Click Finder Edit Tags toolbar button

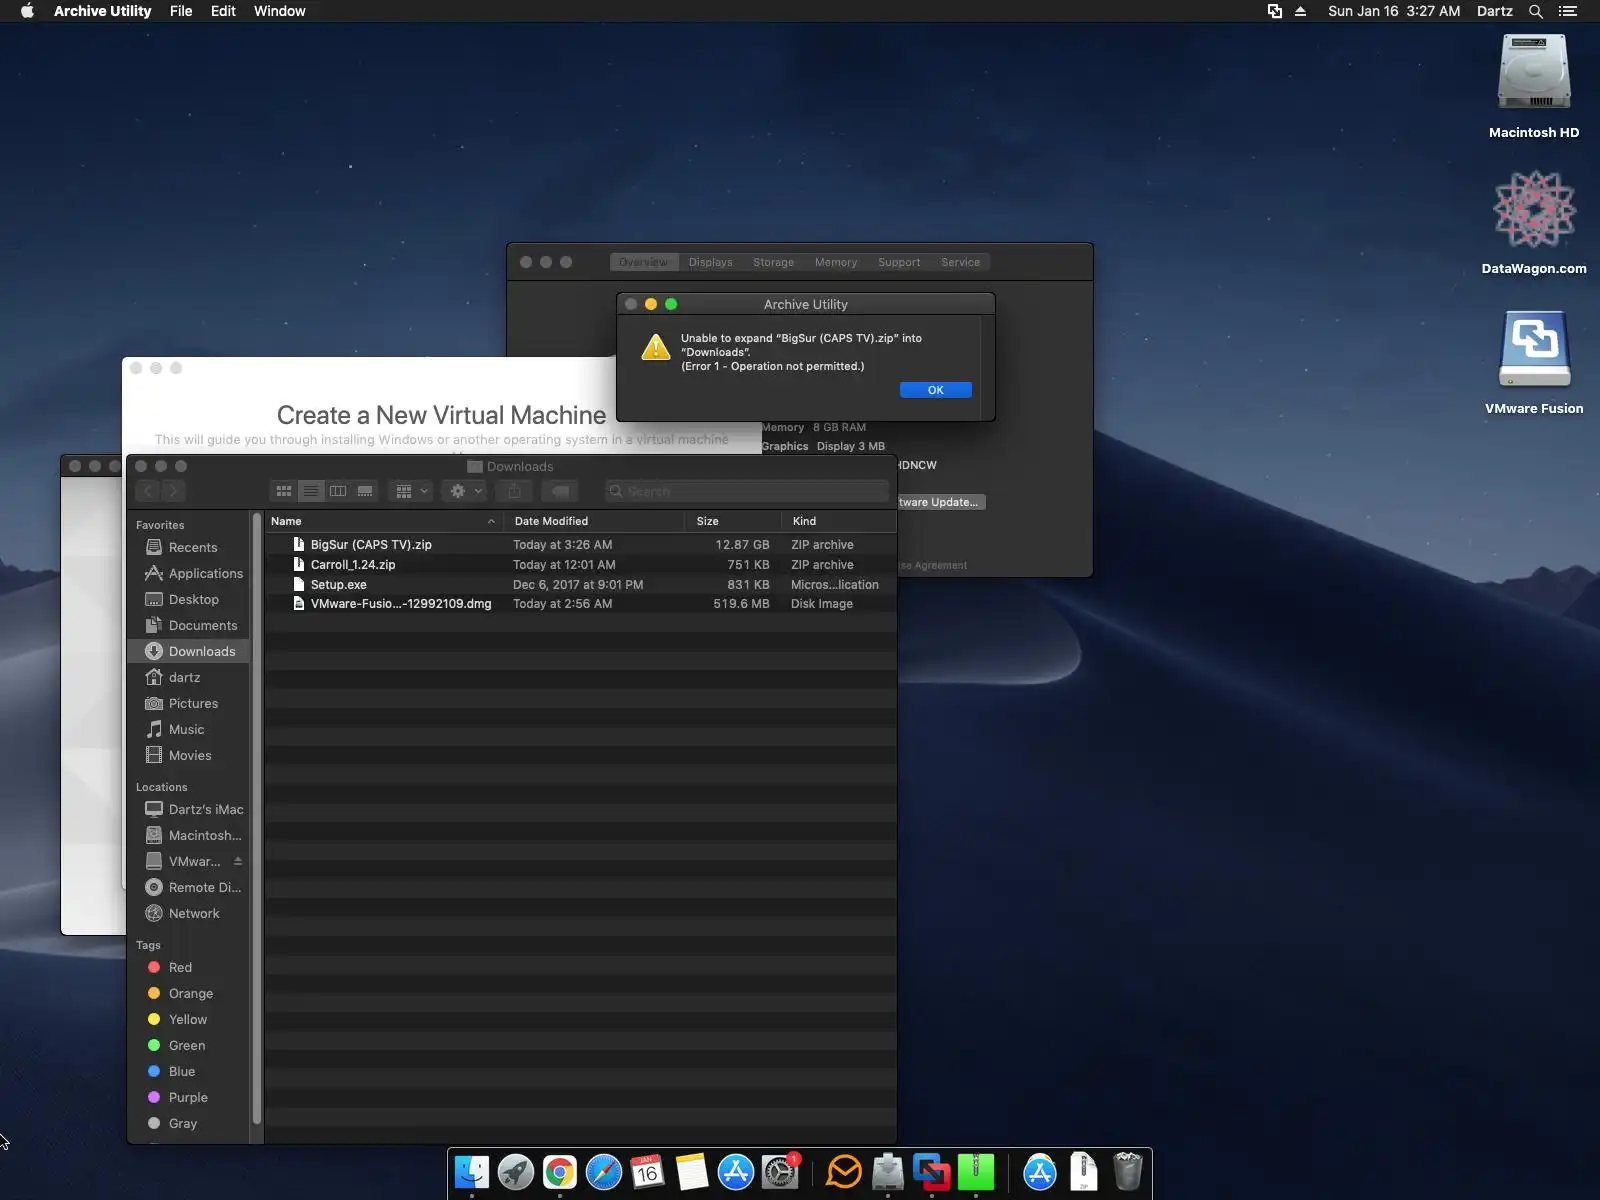pyautogui.click(x=561, y=491)
